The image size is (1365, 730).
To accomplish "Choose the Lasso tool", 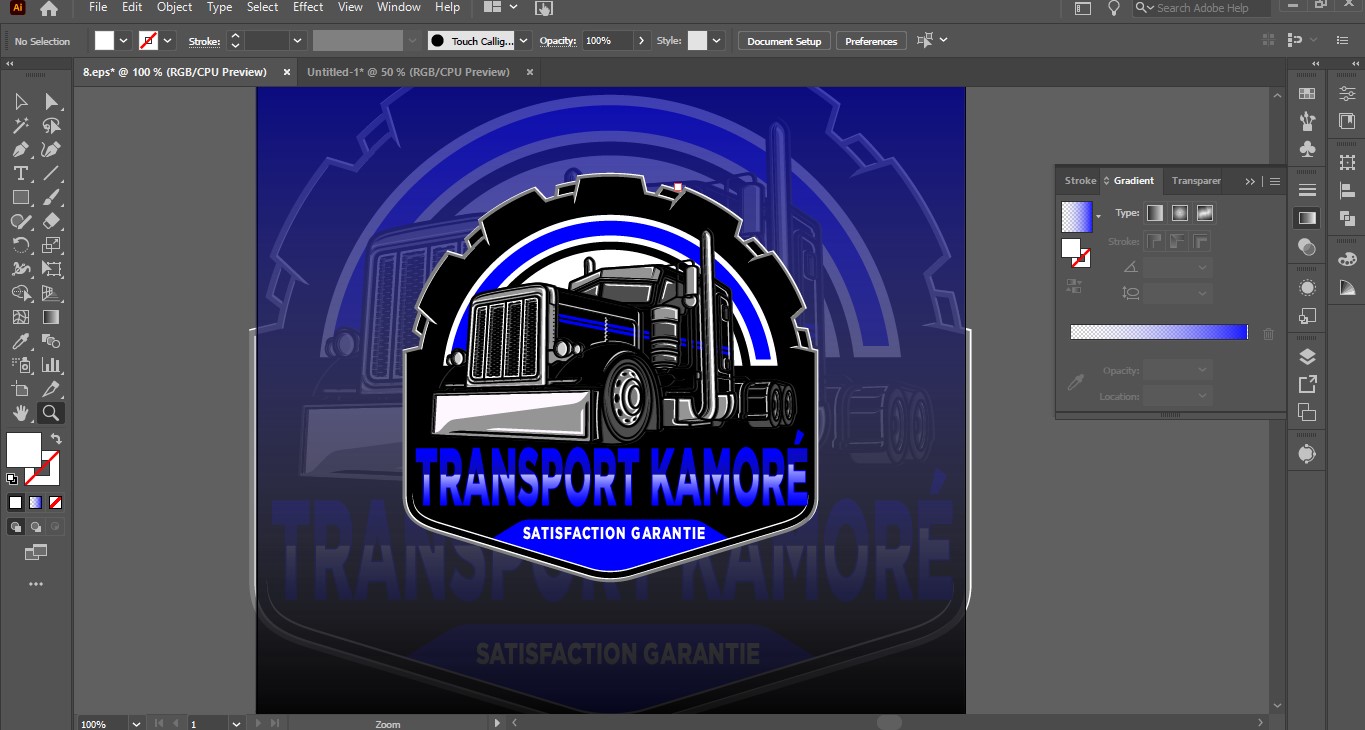I will pyautogui.click(x=51, y=126).
